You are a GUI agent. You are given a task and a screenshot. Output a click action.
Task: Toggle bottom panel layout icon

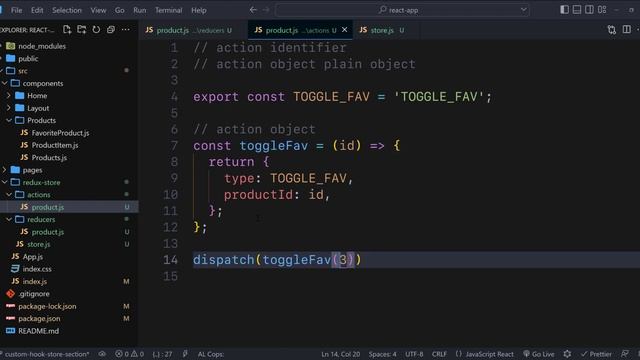point(577,9)
